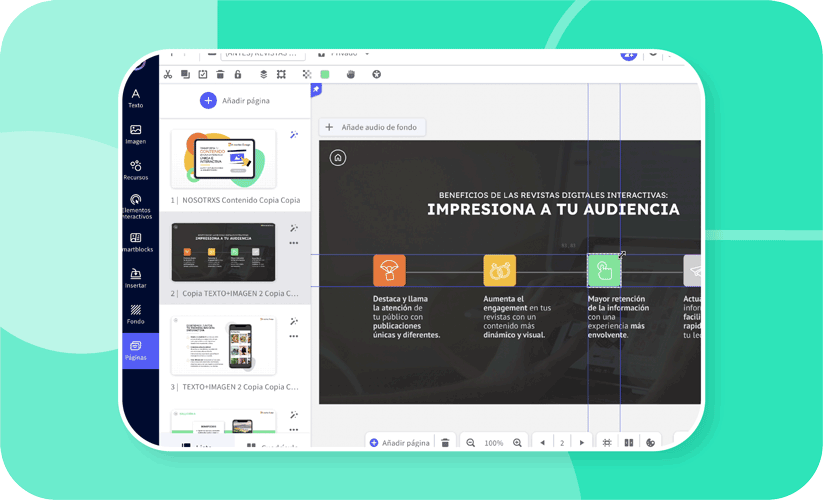This screenshot has height=500, width=823.
Task: Toggle the grid guides icon
Action: tap(607, 443)
